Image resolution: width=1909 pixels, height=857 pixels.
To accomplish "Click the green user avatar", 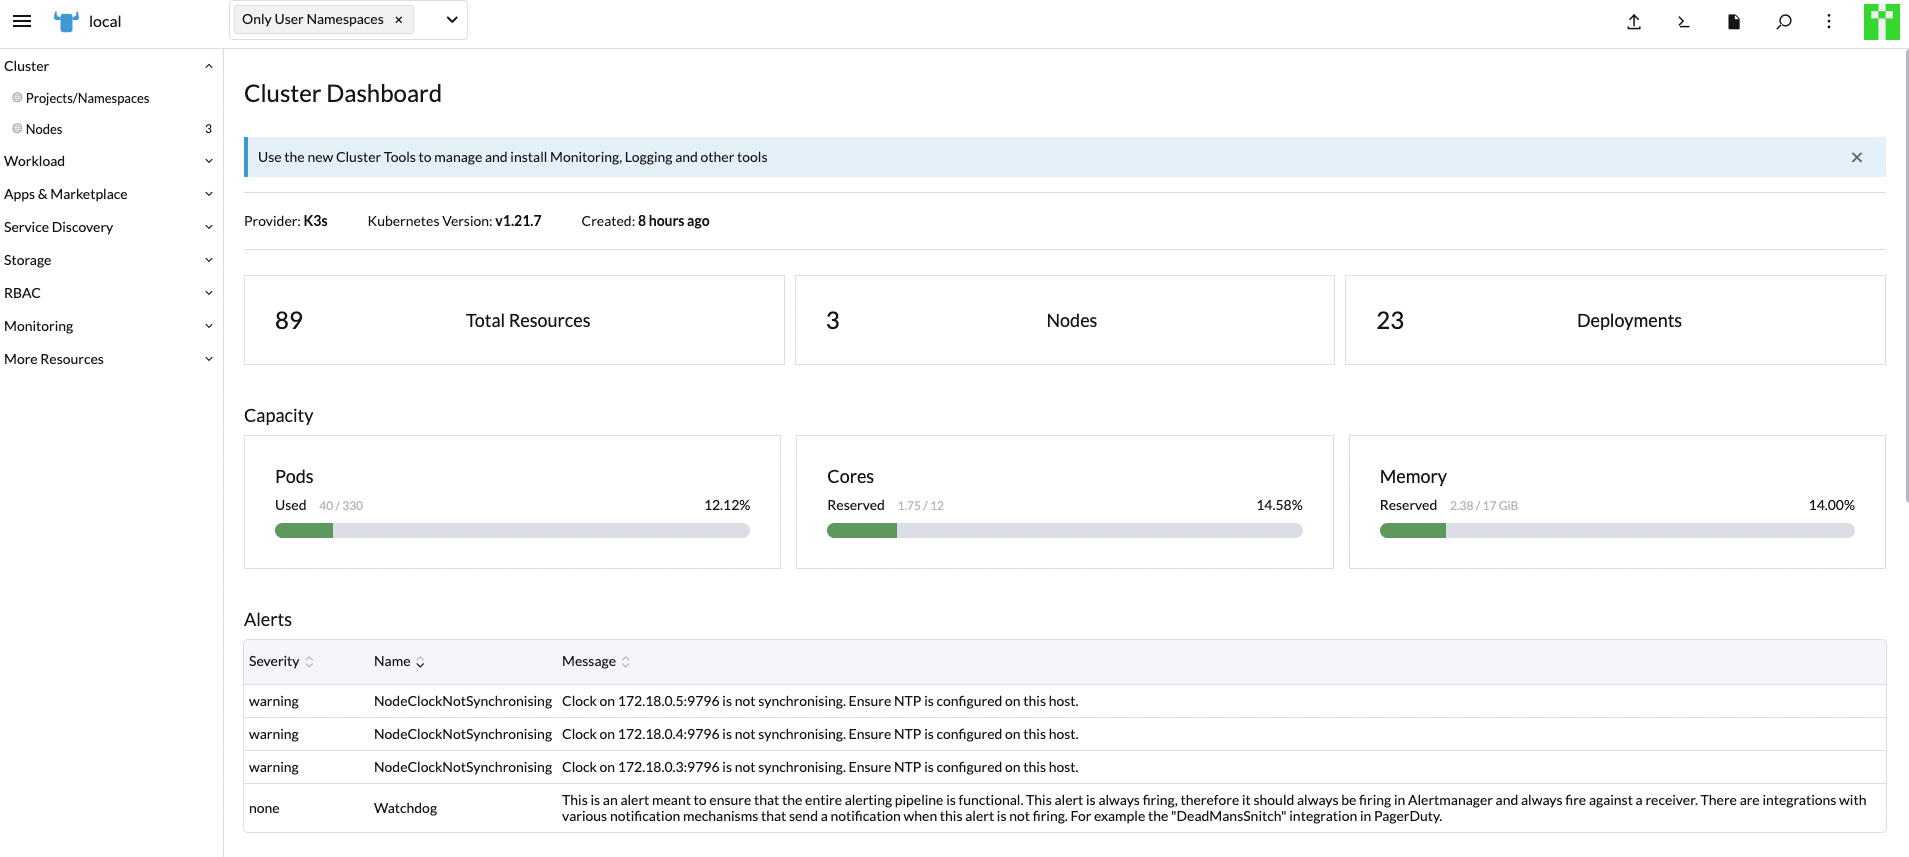I will tap(1881, 21).
